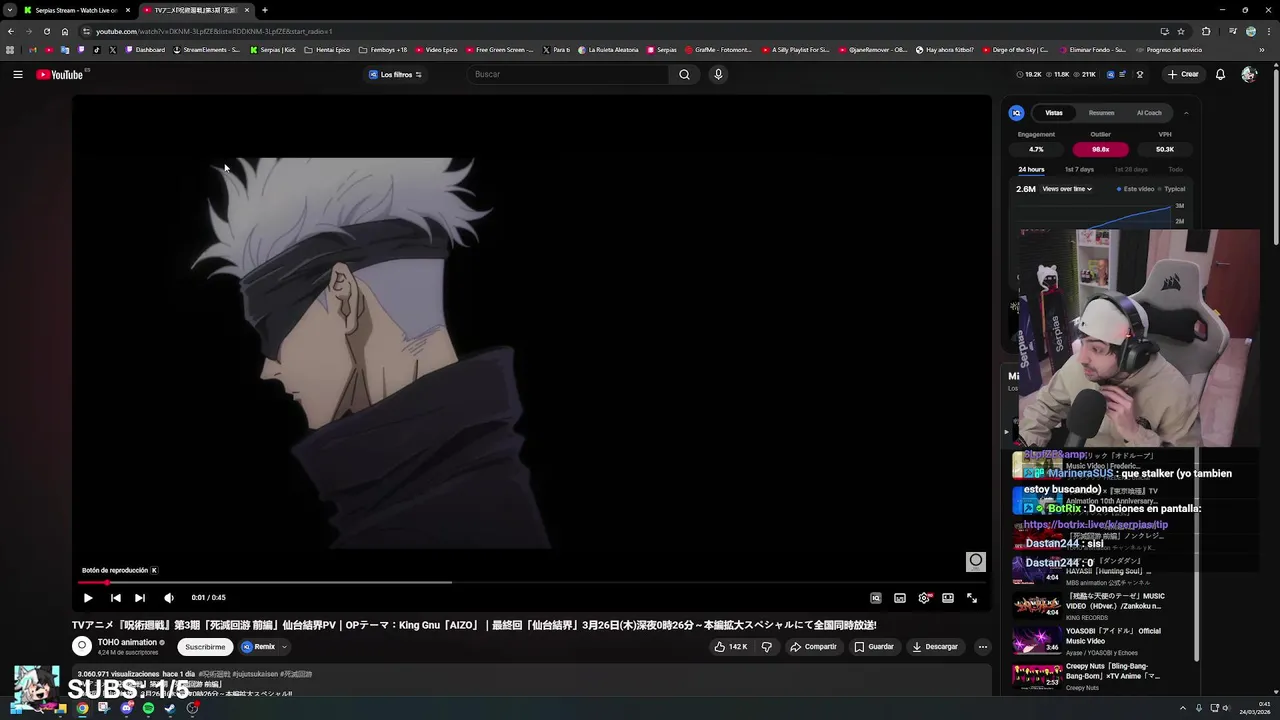Open the YouTube hamburger guide menu

click(x=18, y=75)
